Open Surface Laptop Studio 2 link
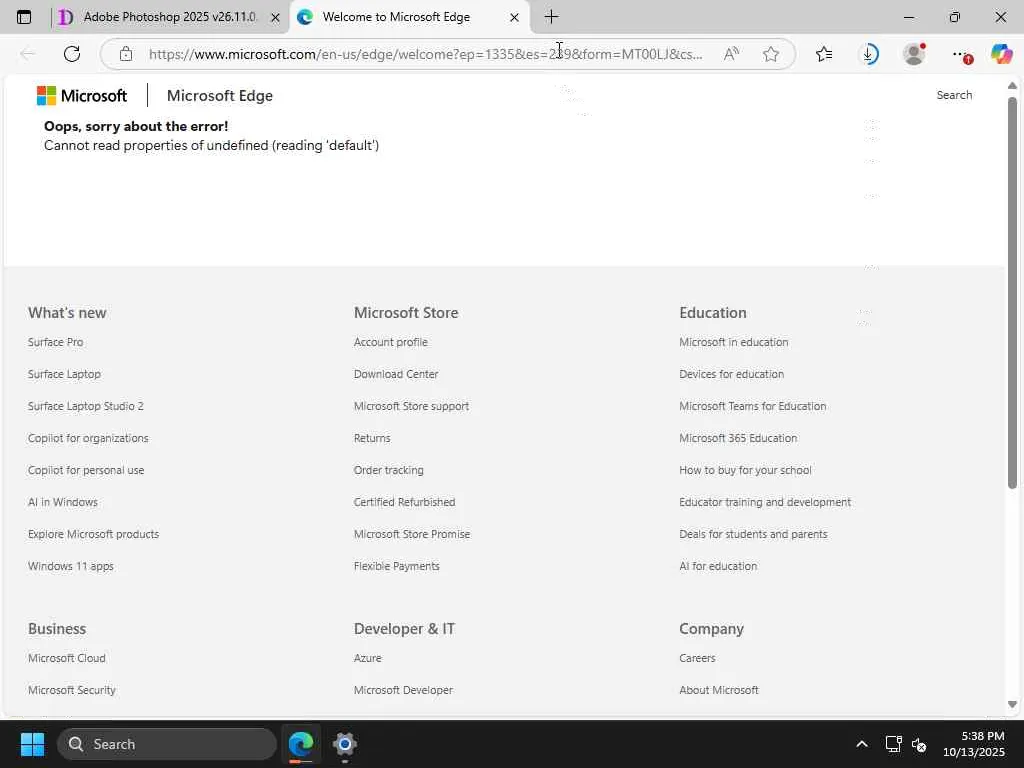 click(86, 406)
